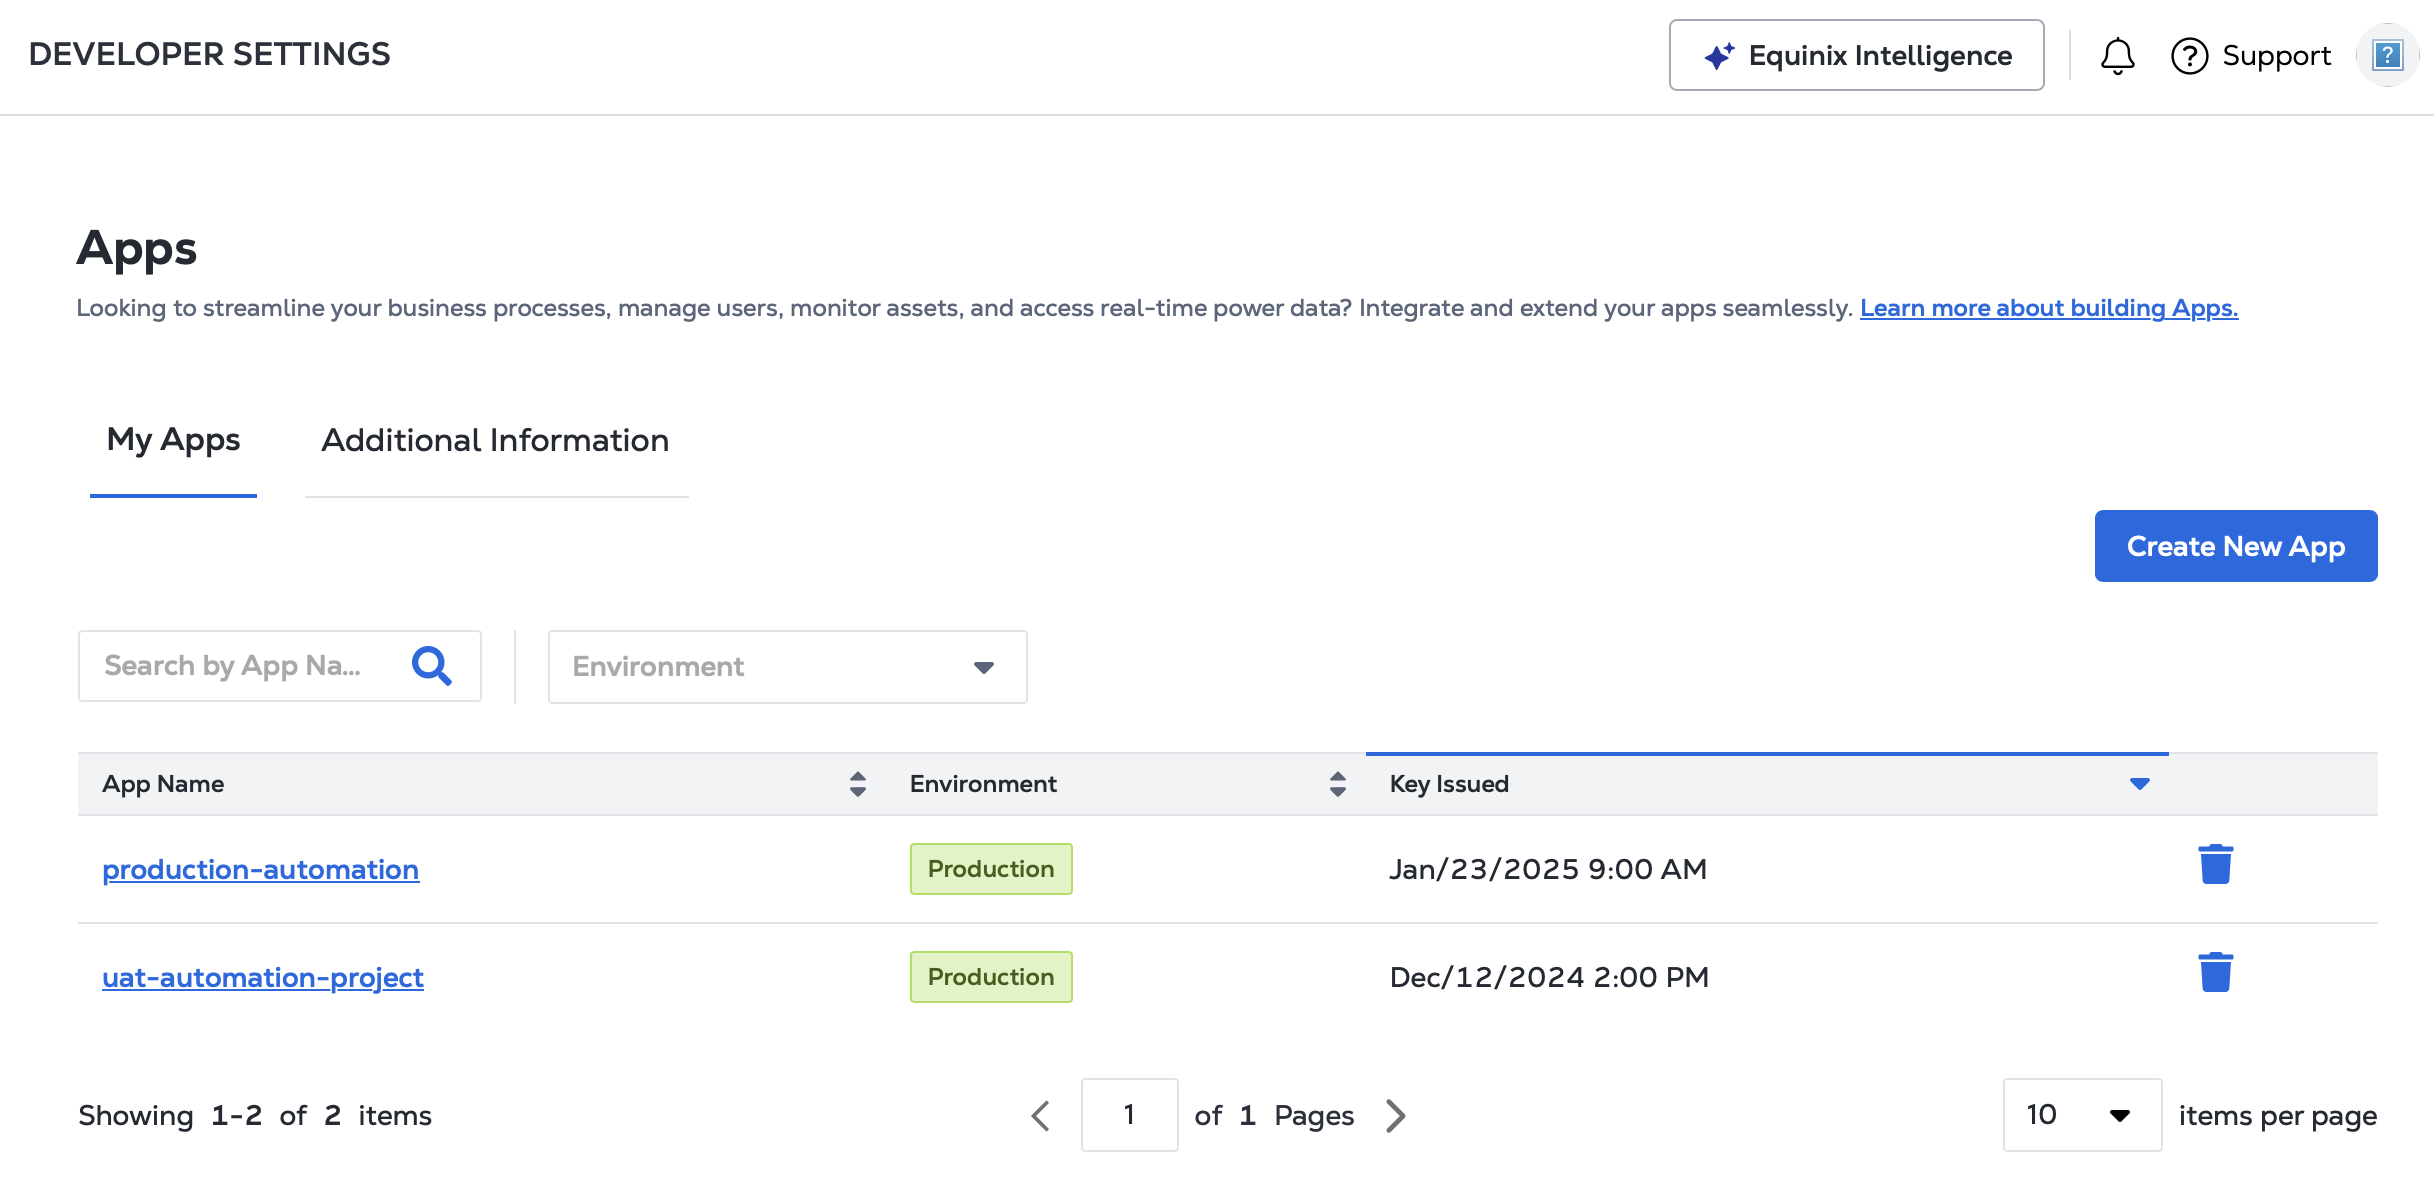Open Learn more about building Apps link
The width and height of the screenshot is (2434, 1198).
pos(2048,308)
